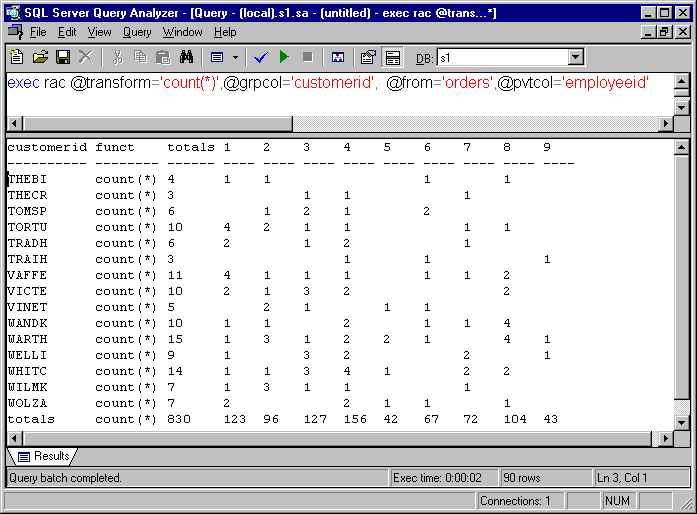Image resolution: width=697 pixels, height=514 pixels.
Task: Open the execute mode dropdown arrow
Action: [236, 57]
